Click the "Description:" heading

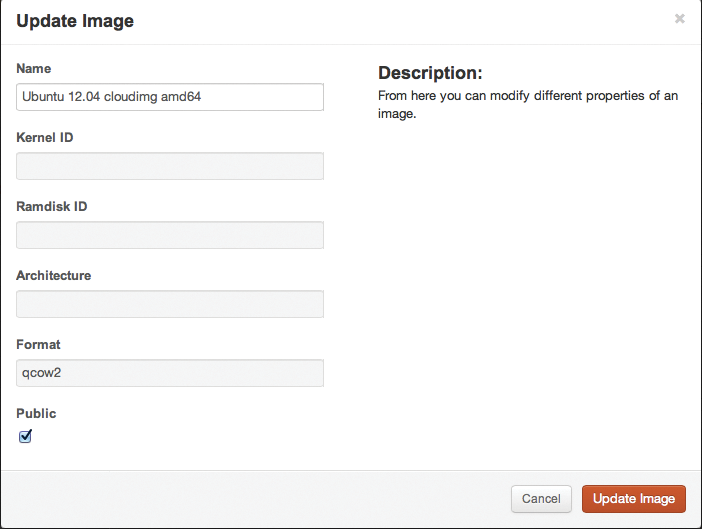(x=430, y=74)
